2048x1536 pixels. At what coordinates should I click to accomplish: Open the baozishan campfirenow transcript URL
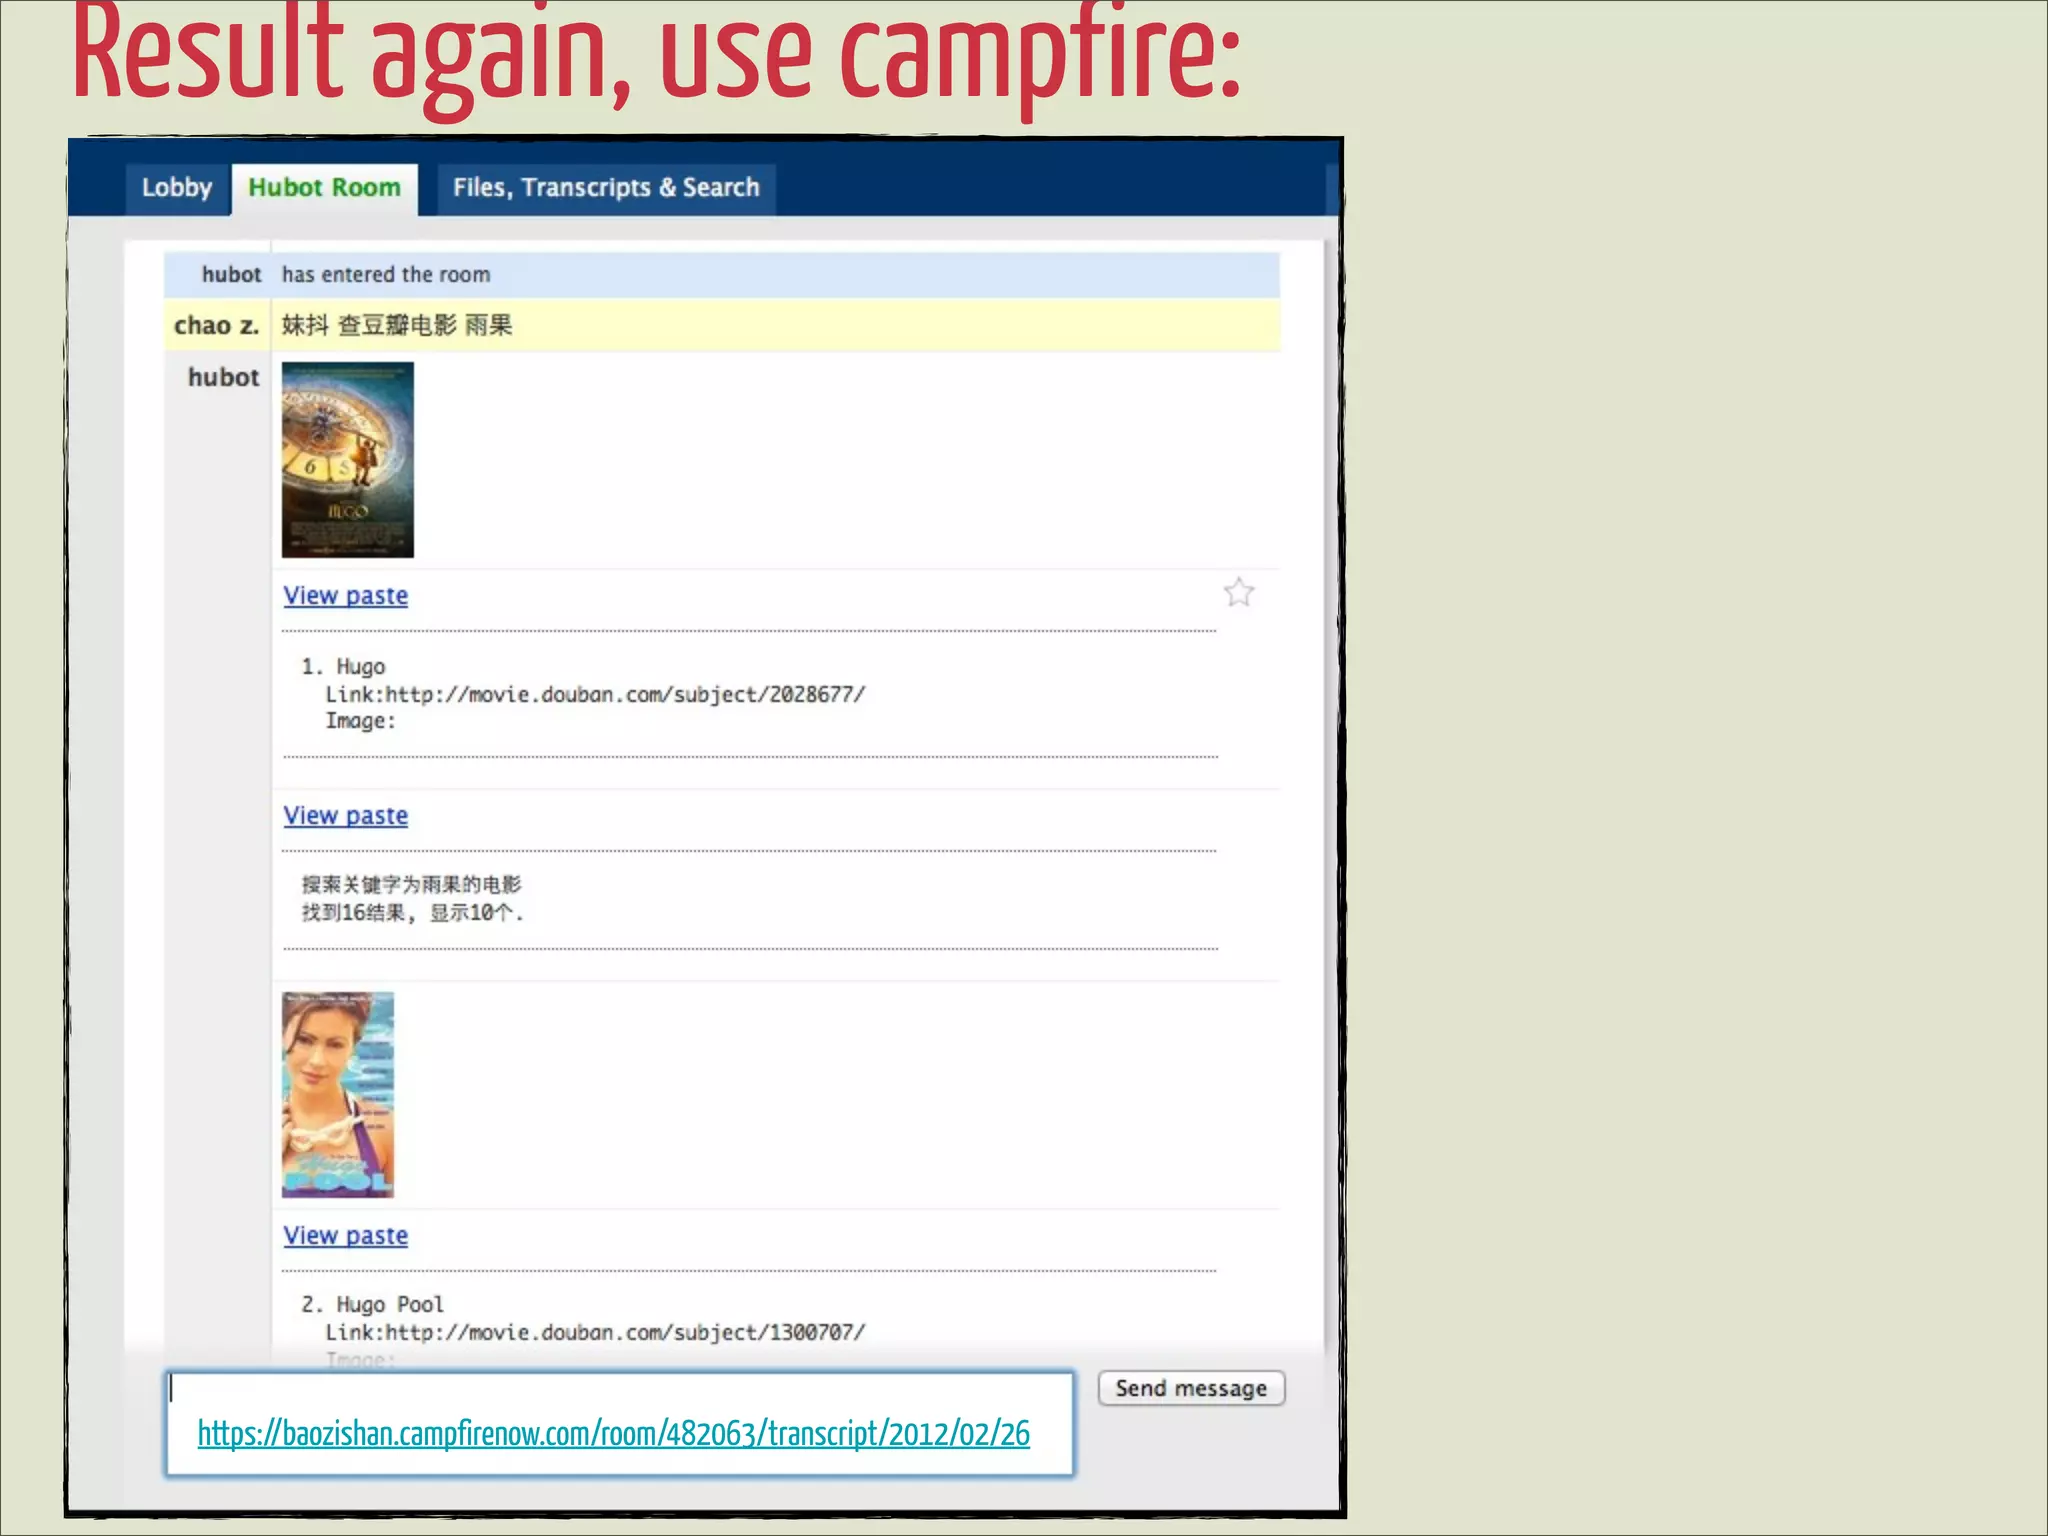[613, 1434]
